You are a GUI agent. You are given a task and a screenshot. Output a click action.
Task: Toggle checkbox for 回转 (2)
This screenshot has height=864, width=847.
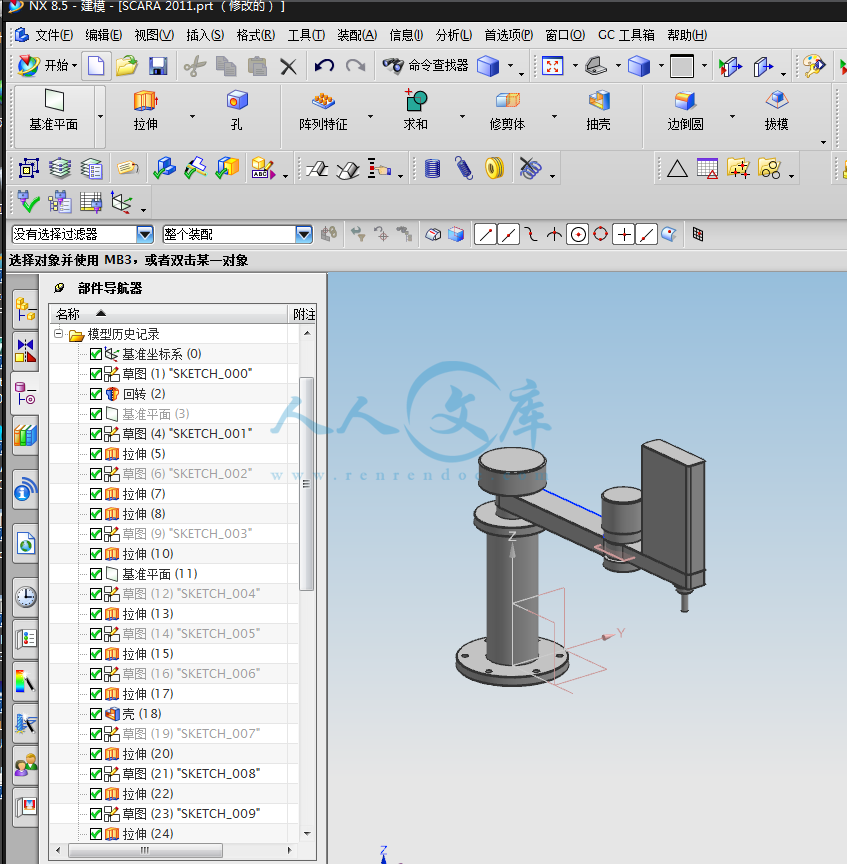(x=96, y=394)
